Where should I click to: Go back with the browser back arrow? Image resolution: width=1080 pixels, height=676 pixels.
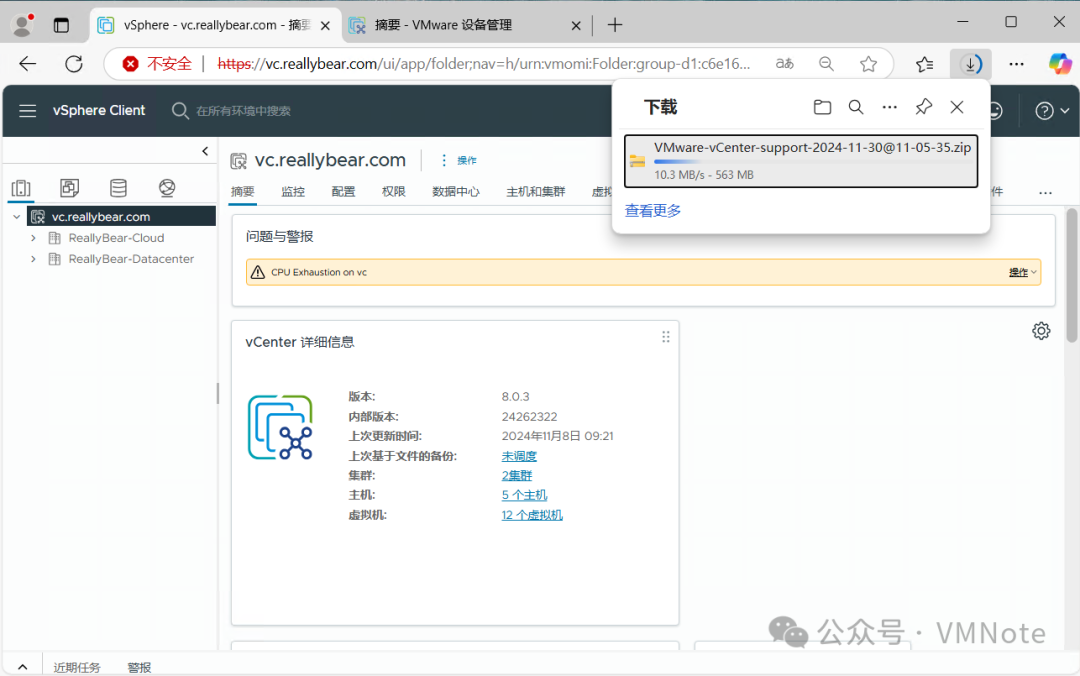28,64
